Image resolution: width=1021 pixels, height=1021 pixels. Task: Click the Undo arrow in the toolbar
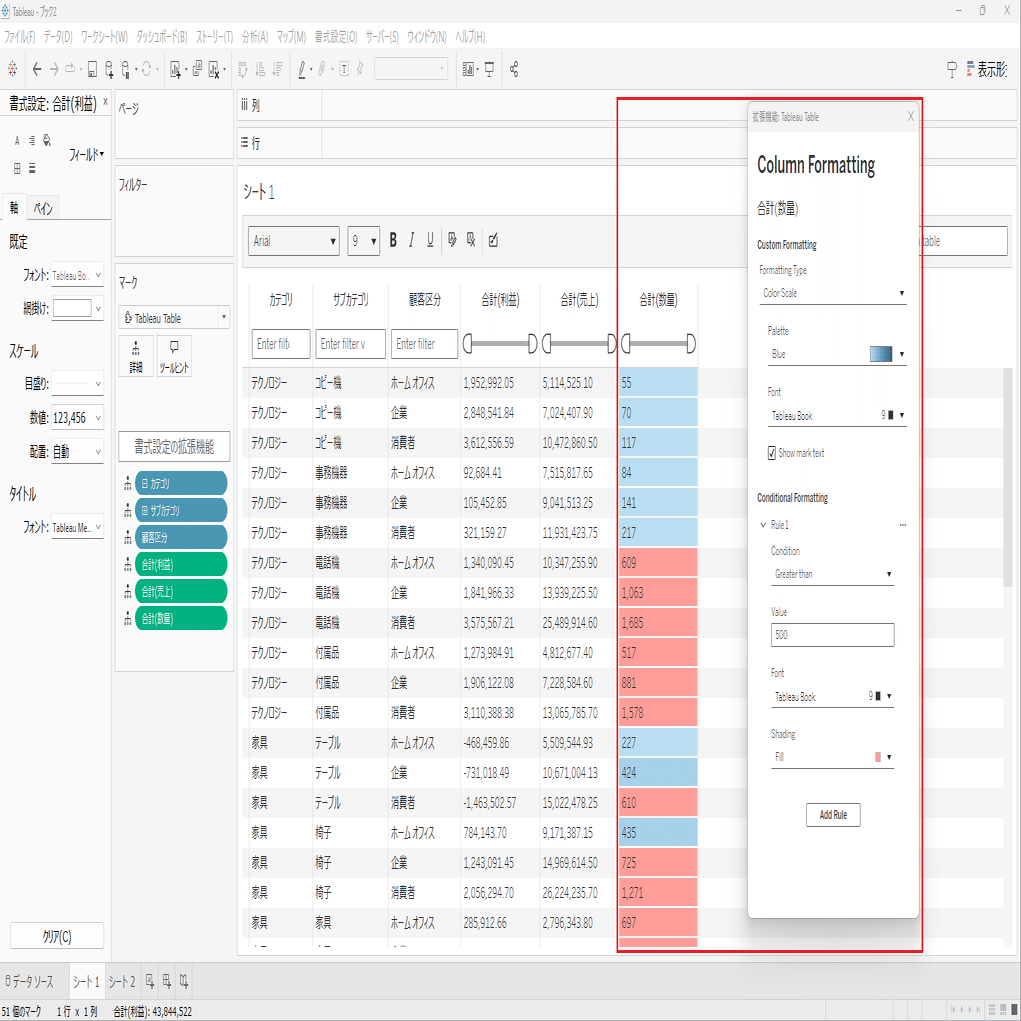pos(36,70)
